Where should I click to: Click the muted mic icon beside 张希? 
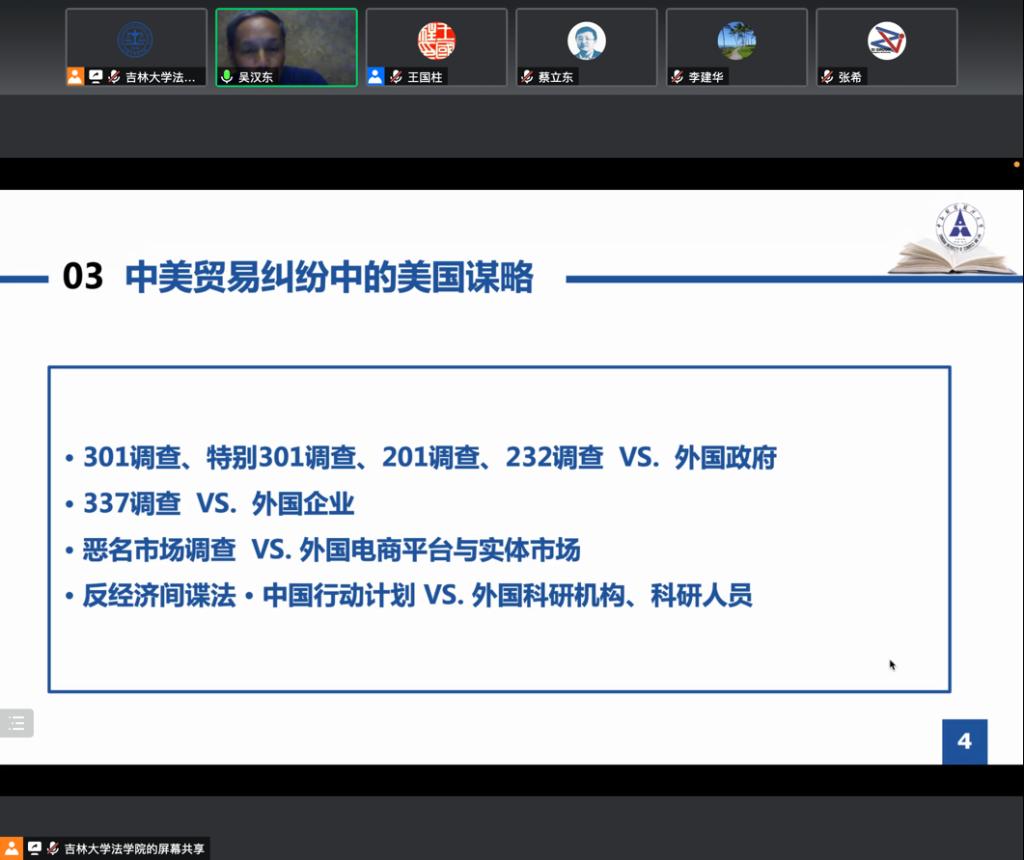827,77
